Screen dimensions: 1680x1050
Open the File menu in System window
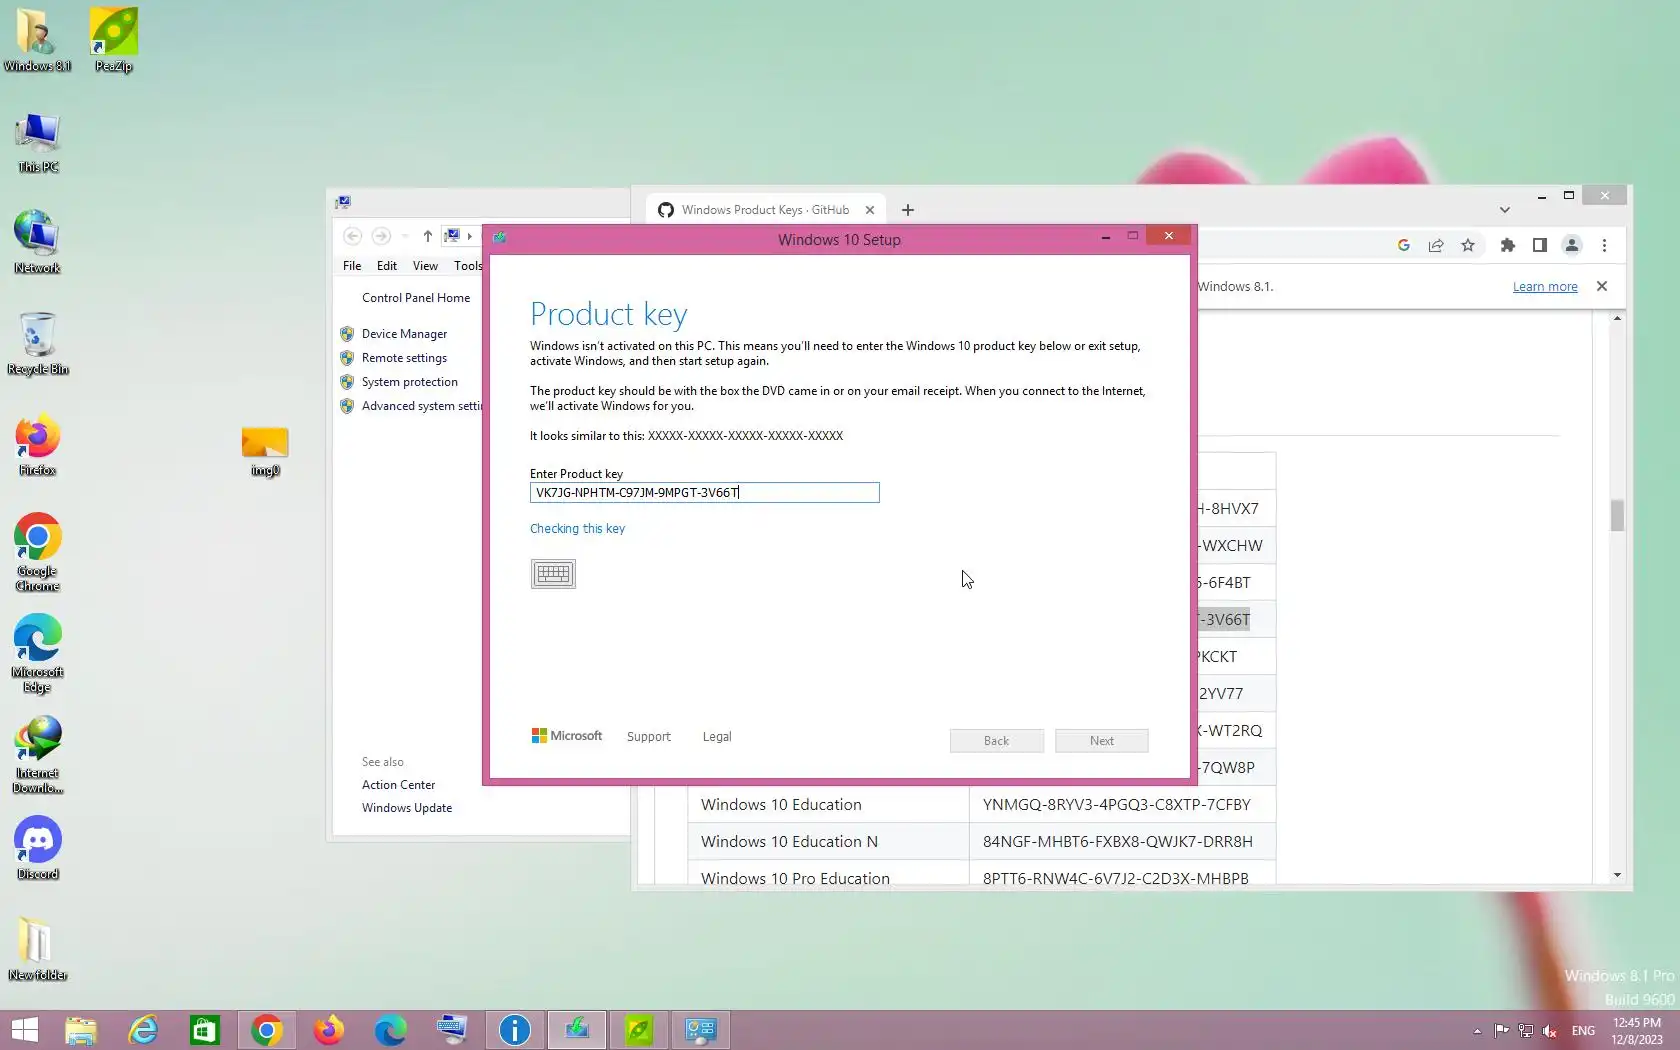pyautogui.click(x=352, y=266)
